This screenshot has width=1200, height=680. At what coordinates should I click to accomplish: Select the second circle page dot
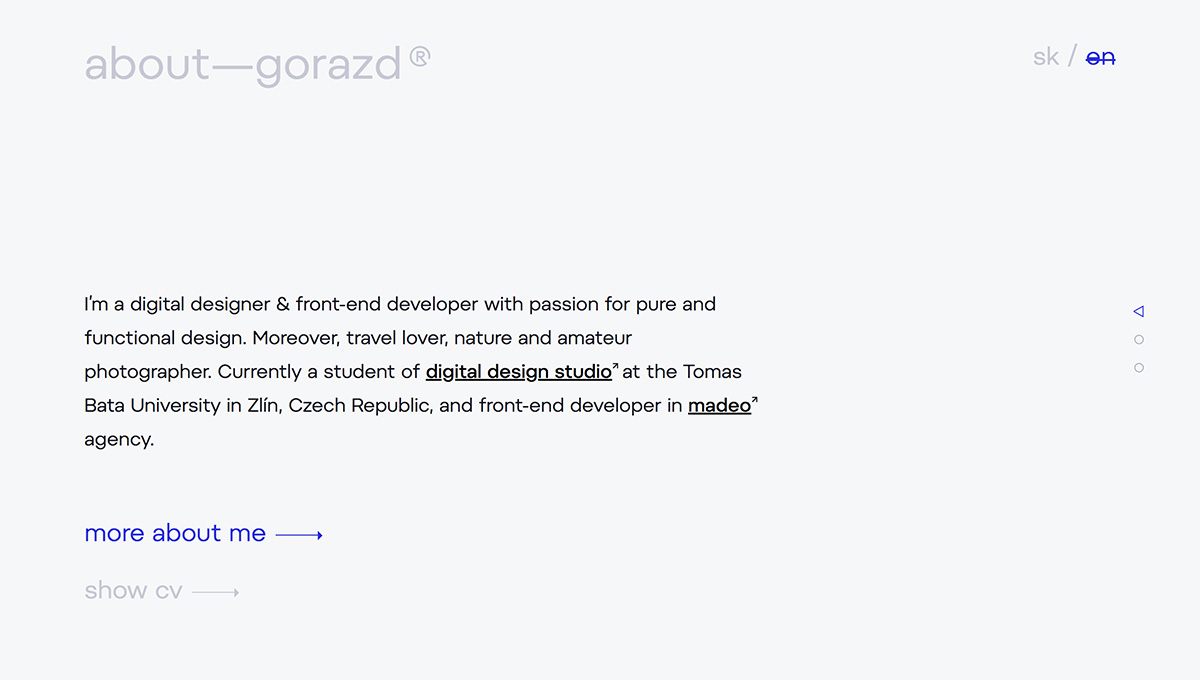point(1139,340)
